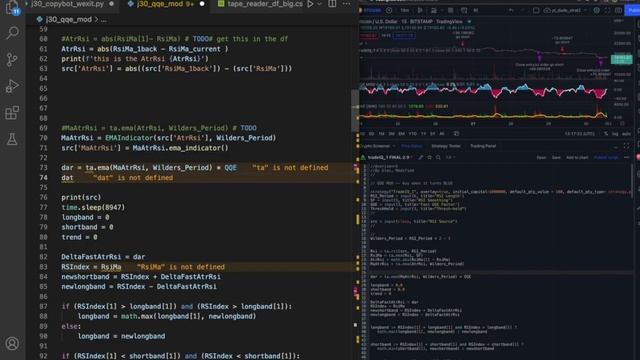Screen dimensions: 640x360
Task: Take TradingView chart snapshot
Action: (x=618, y=10)
